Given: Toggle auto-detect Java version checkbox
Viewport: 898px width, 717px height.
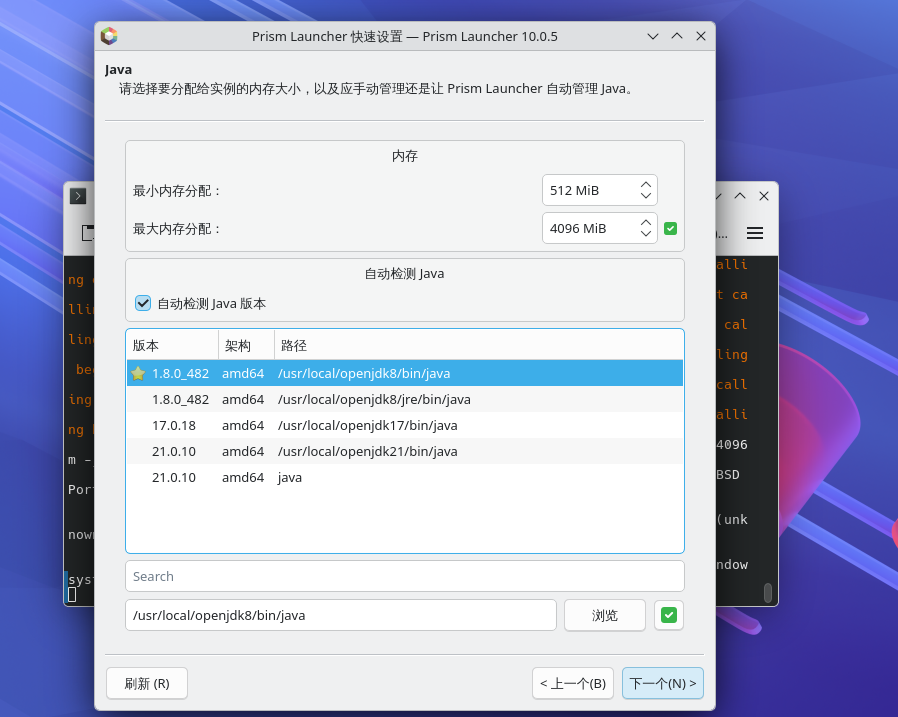Looking at the screenshot, I should [x=143, y=303].
